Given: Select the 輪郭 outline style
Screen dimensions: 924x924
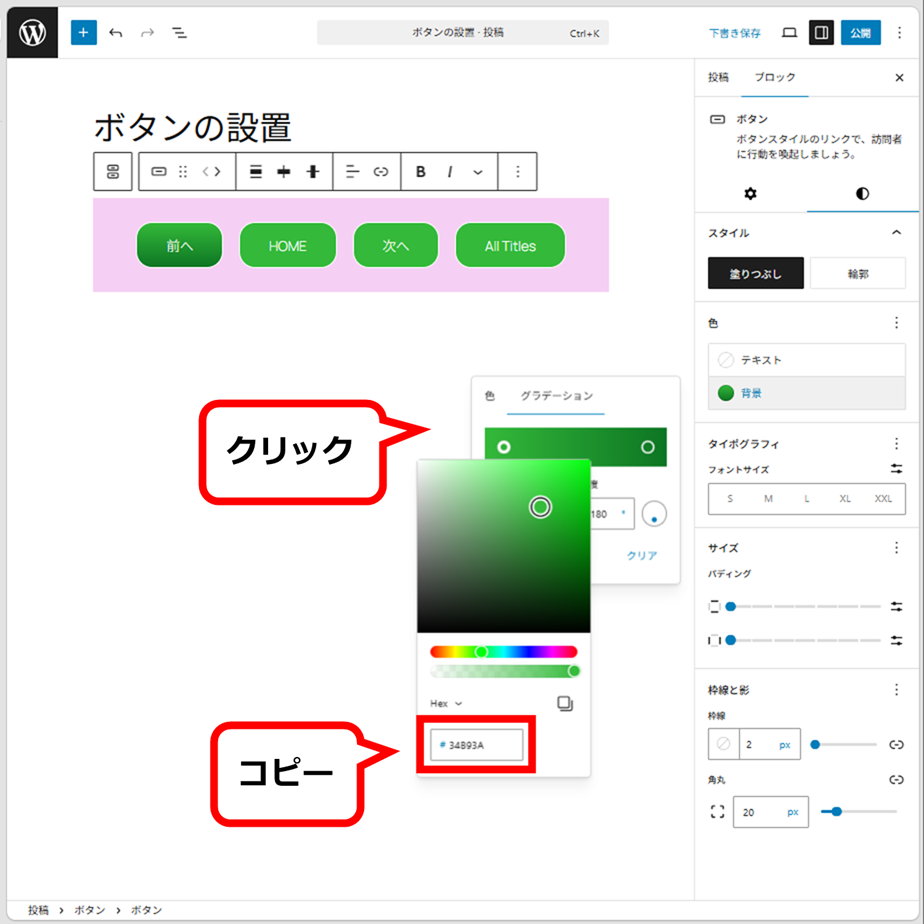Looking at the screenshot, I should tap(858, 273).
